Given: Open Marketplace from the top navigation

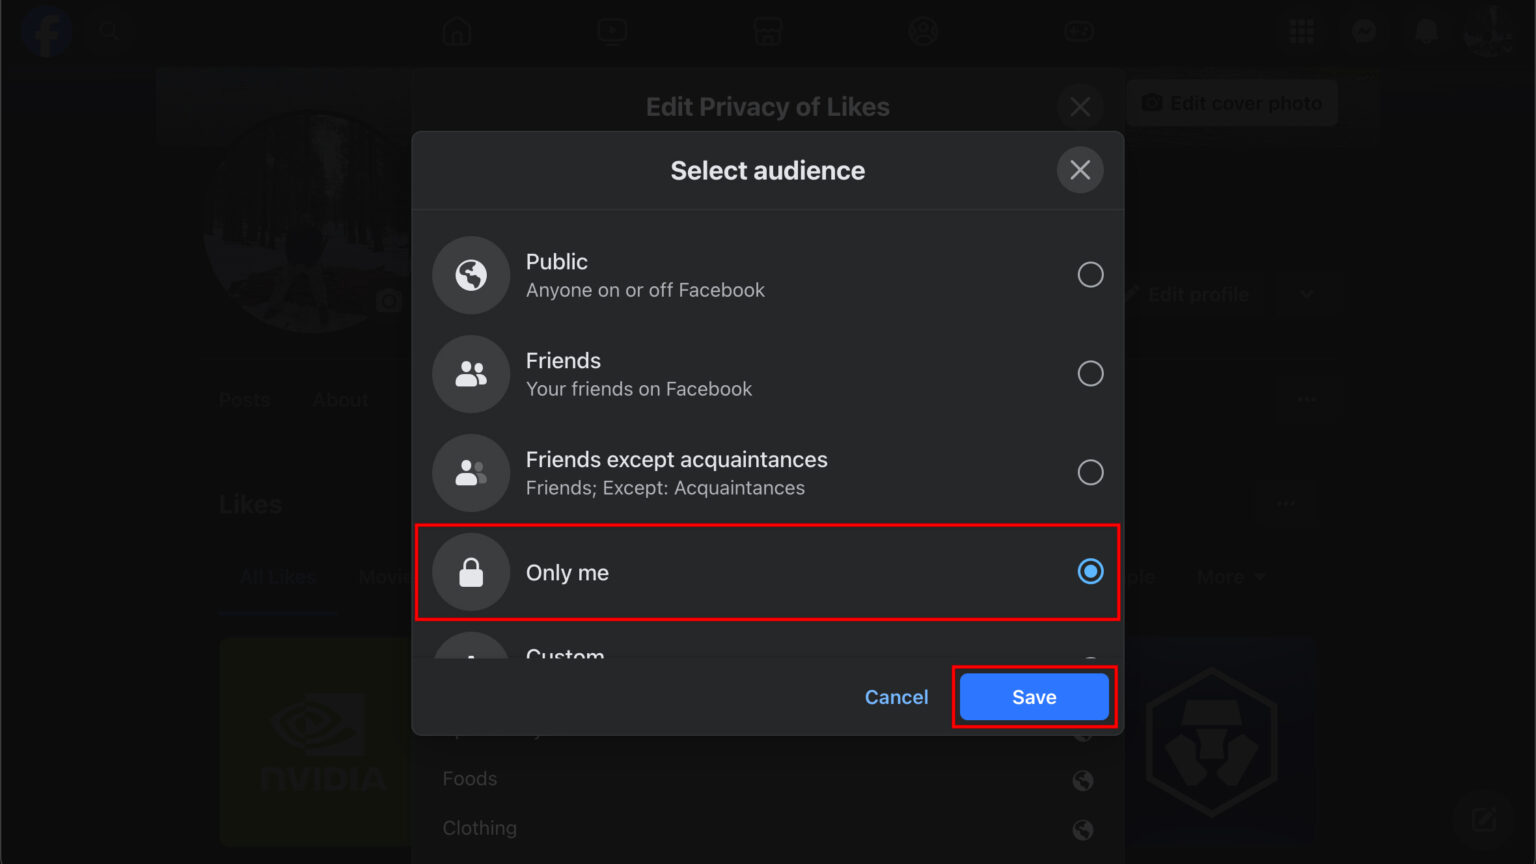Looking at the screenshot, I should [x=768, y=31].
